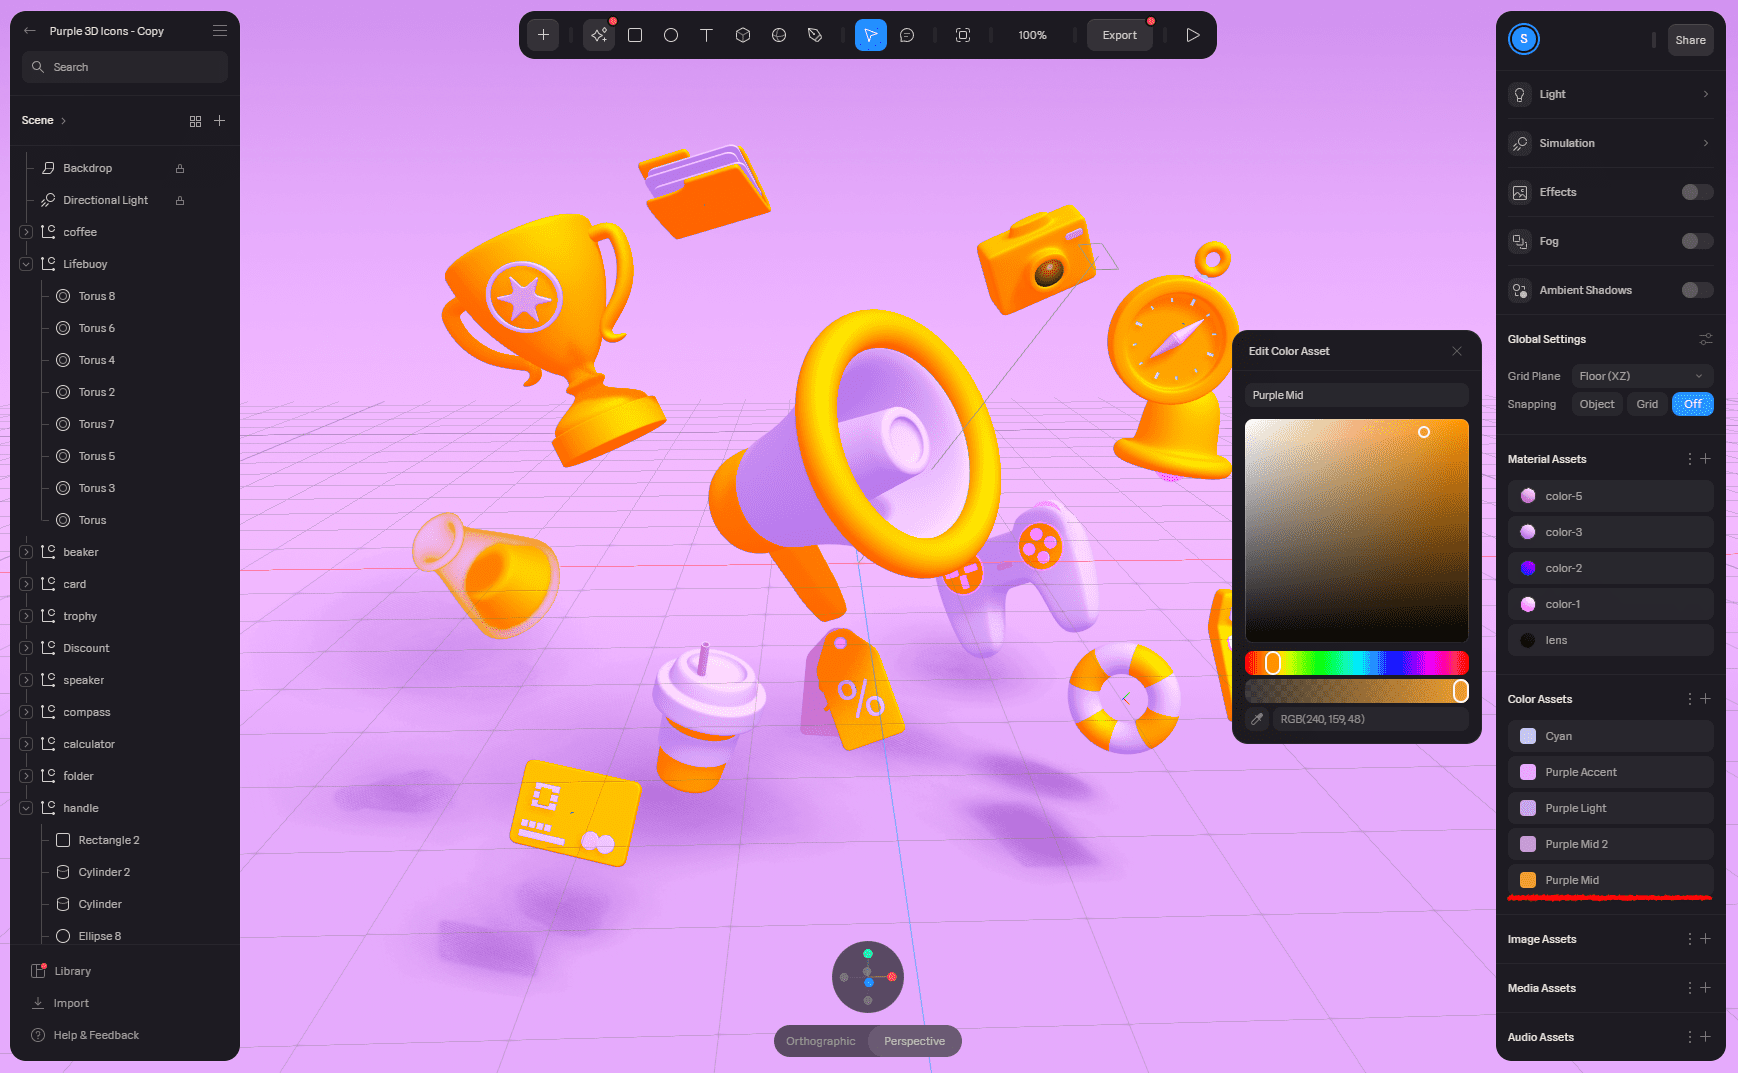Unlock the Directional Light lock icon
1738x1073 pixels.
pyautogui.click(x=180, y=201)
